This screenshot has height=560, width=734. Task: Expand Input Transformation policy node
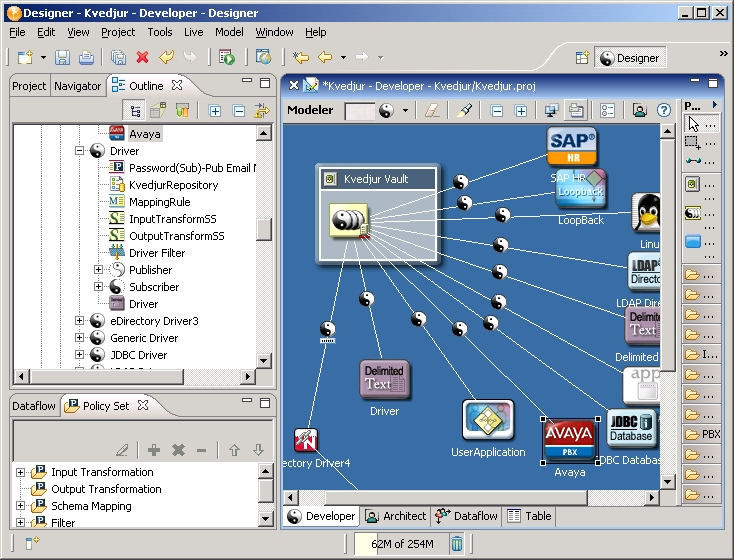[x=20, y=472]
